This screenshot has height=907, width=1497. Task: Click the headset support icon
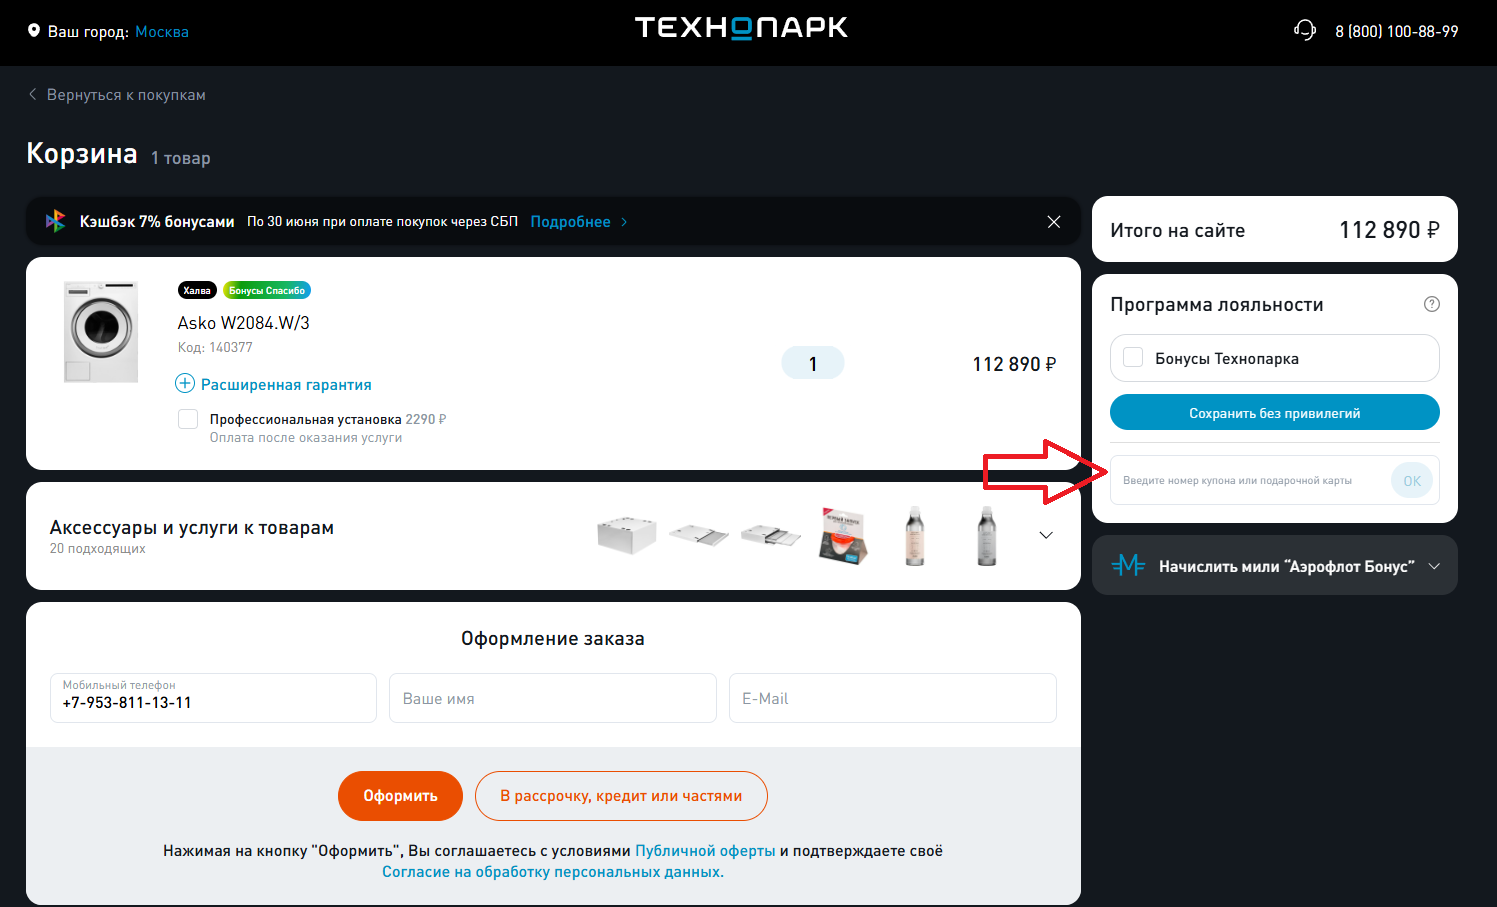[x=1305, y=30]
